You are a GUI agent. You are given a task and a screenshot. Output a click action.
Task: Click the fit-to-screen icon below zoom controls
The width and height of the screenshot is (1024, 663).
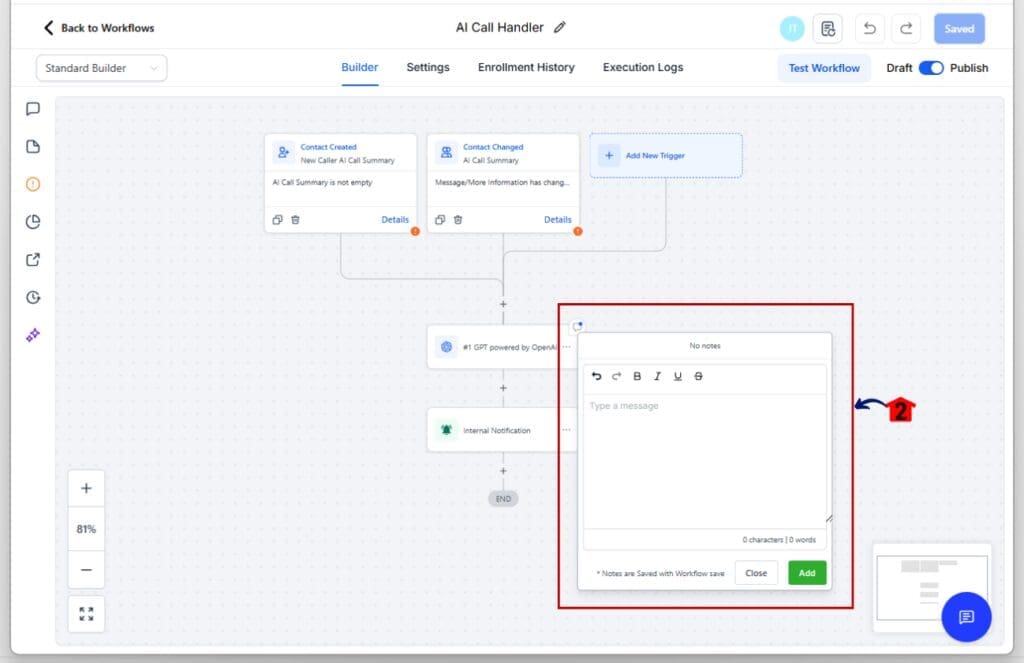point(86,614)
